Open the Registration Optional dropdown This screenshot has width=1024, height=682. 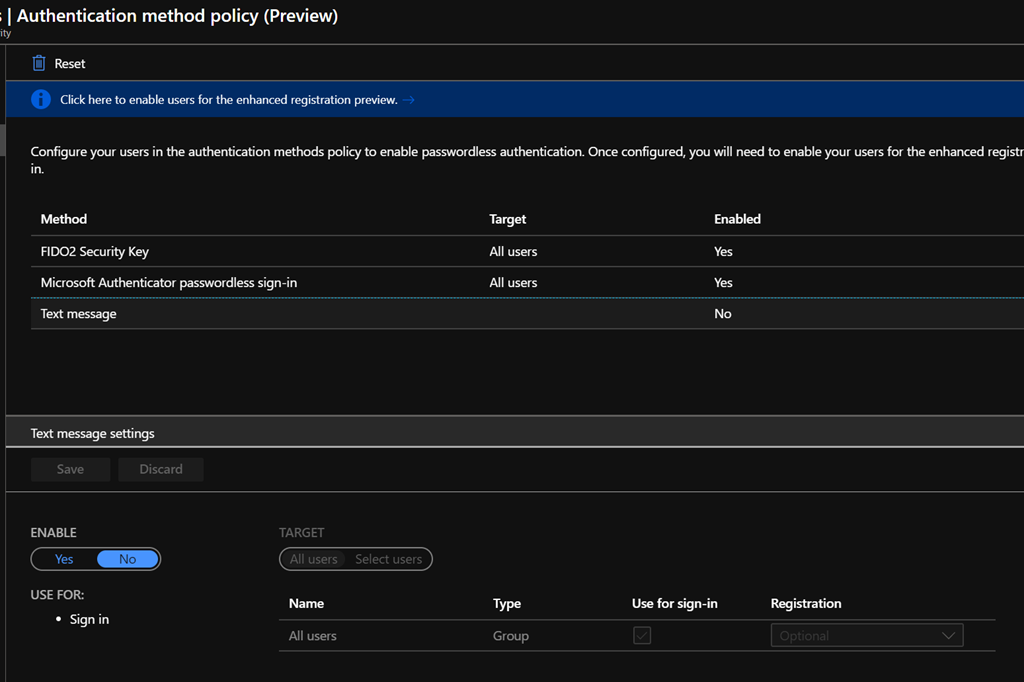[x=855, y=636]
